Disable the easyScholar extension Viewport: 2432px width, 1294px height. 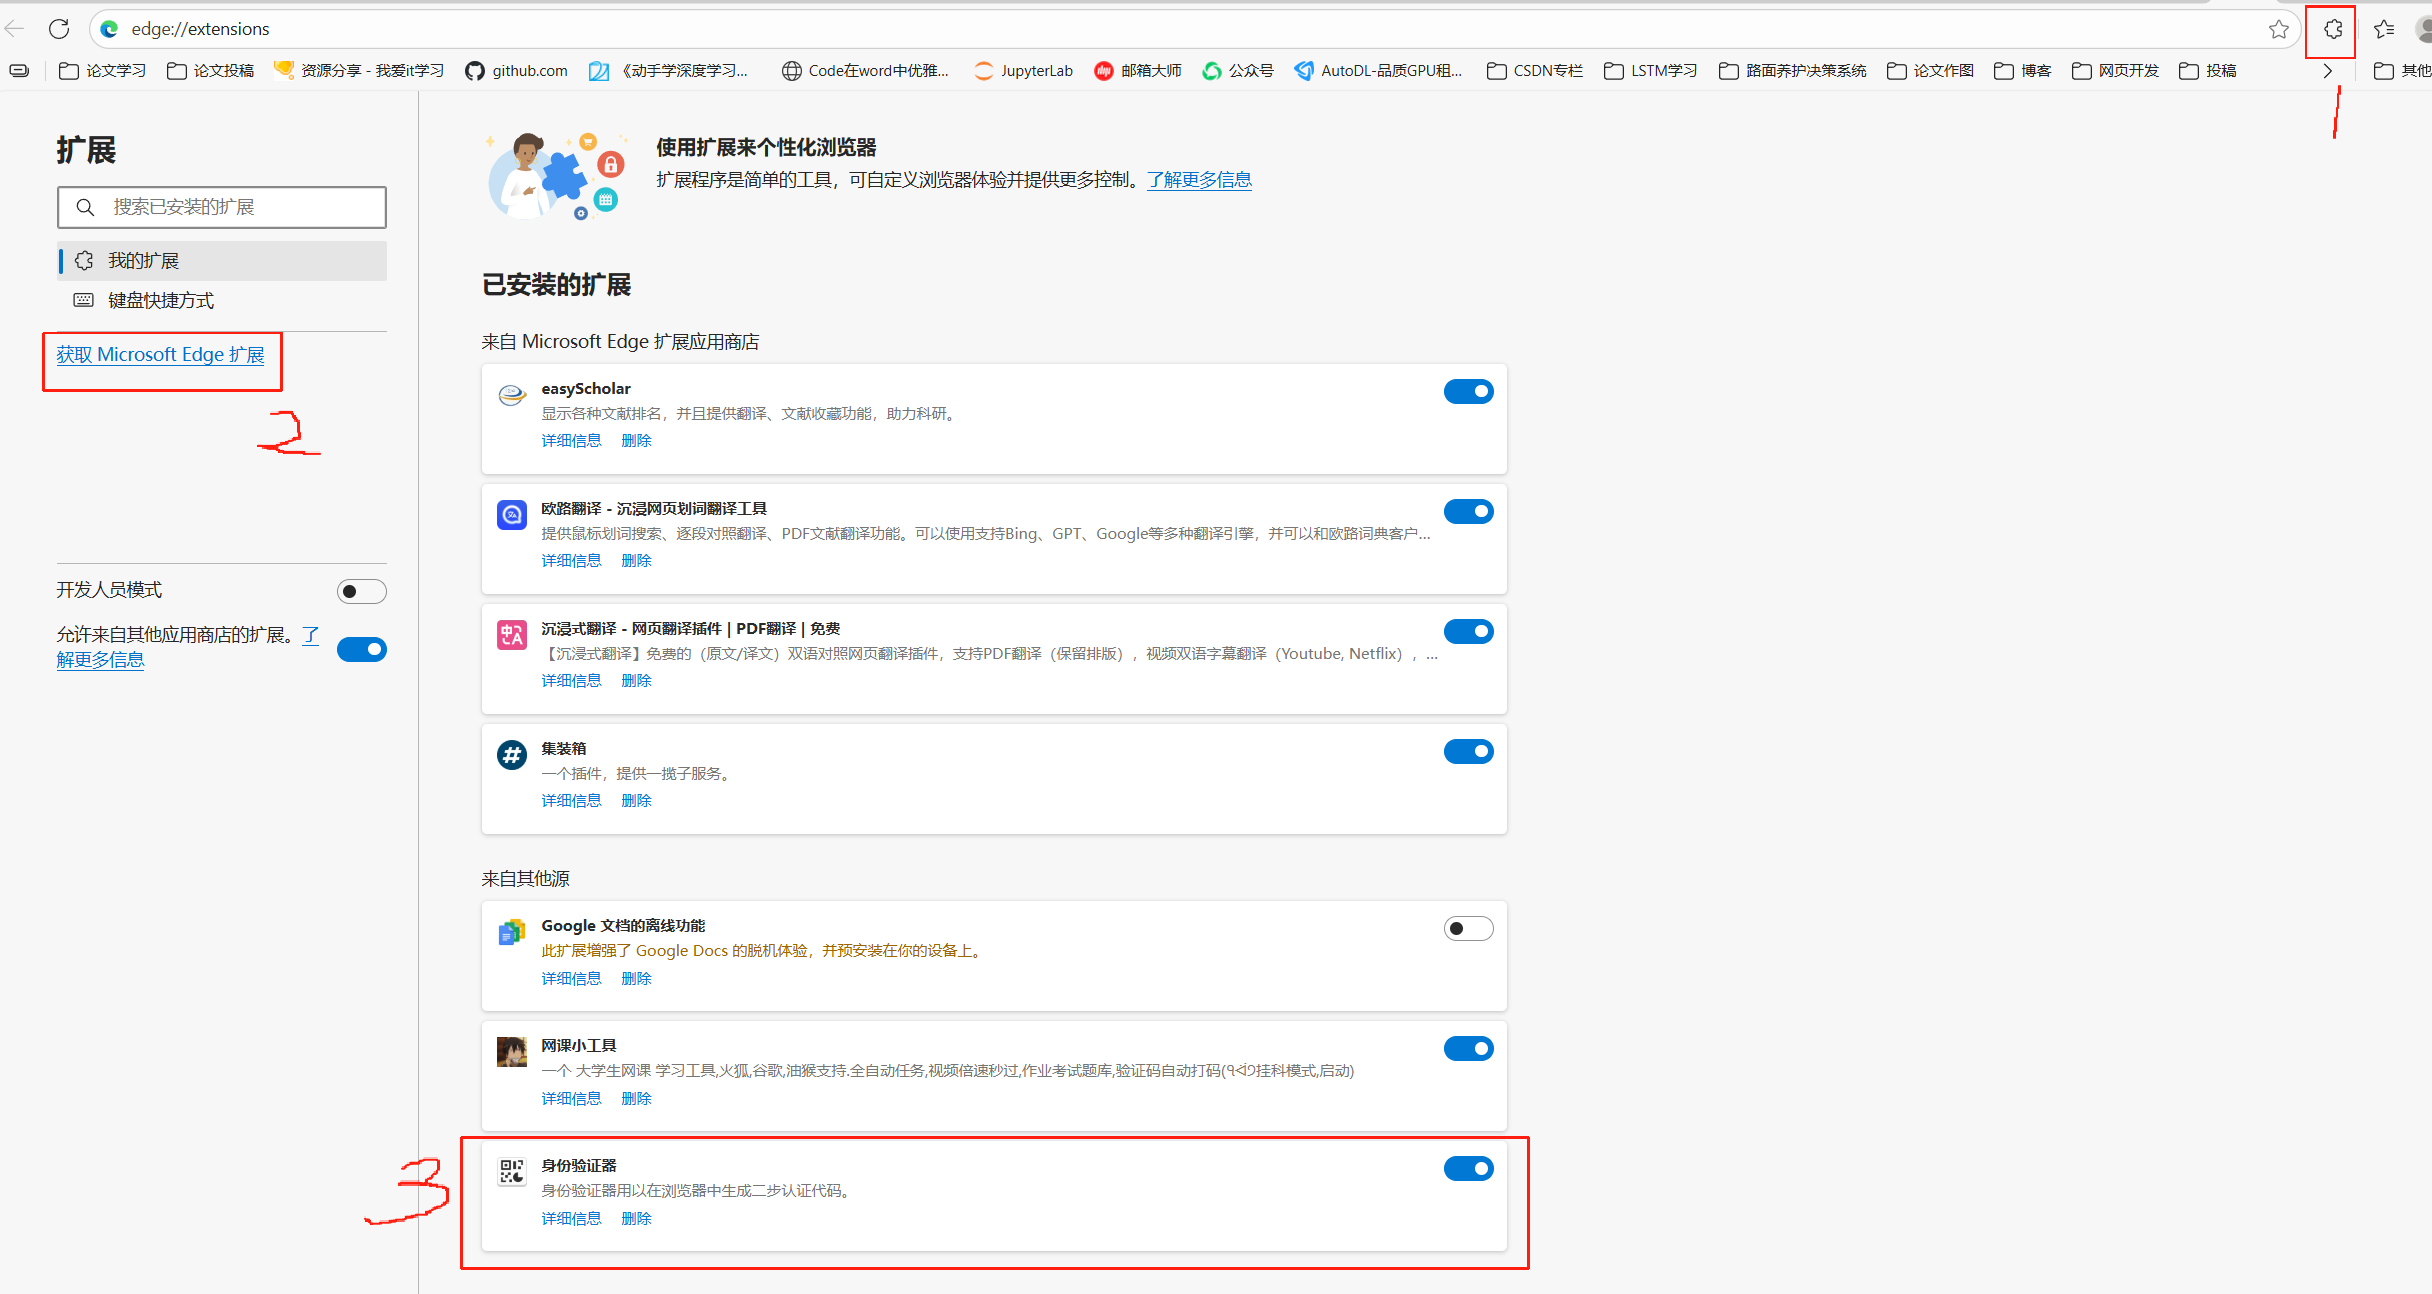pyautogui.click(x=1468, y=392)
